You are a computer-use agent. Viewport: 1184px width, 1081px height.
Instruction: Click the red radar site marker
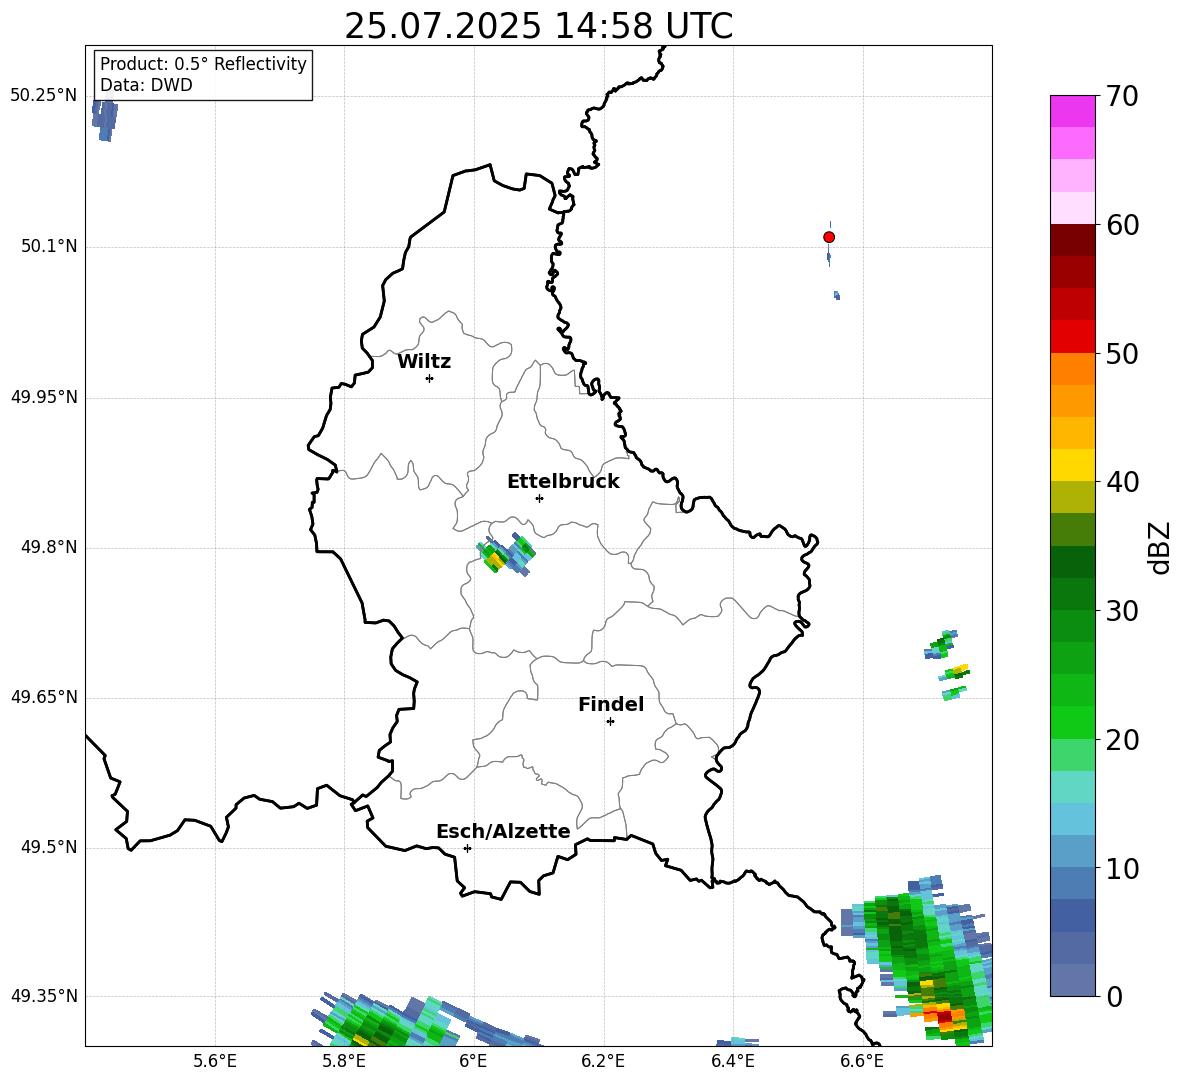point(828,237)
